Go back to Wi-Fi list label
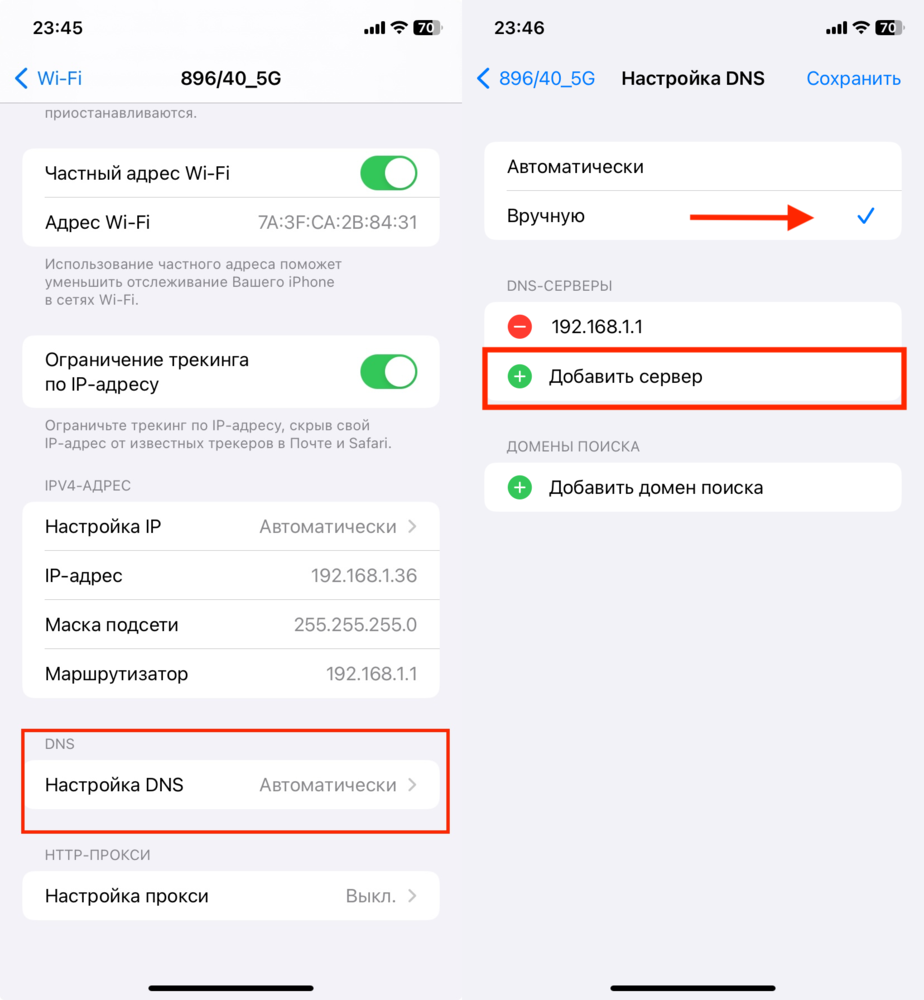 59,78
